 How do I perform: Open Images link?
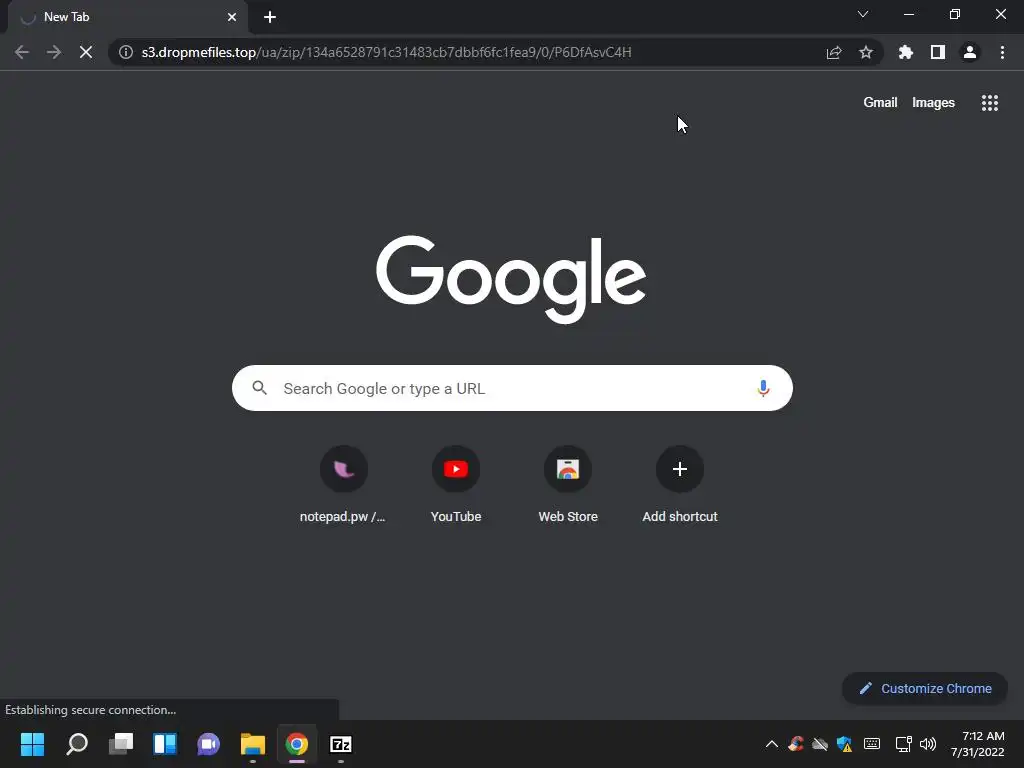[933, 103]
